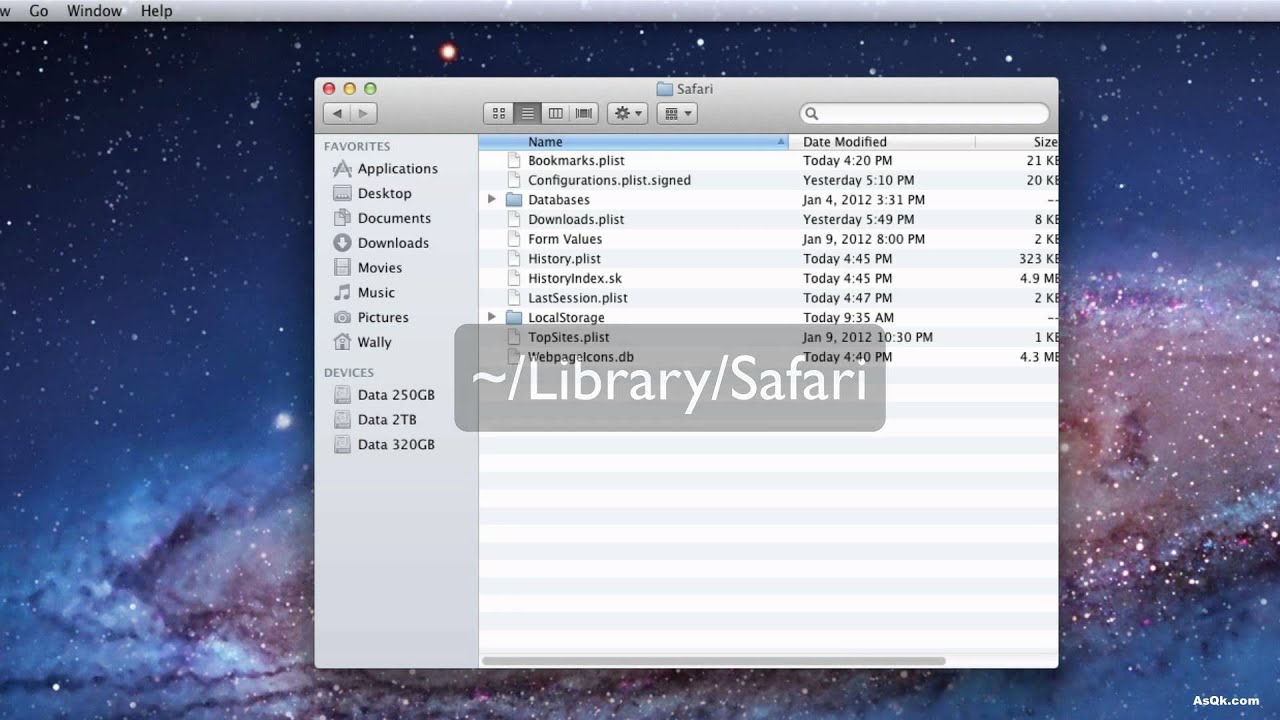Screen dimensions: 1280x720
Task: Open Pictures in the sidebar
Action: click(371, 317)
